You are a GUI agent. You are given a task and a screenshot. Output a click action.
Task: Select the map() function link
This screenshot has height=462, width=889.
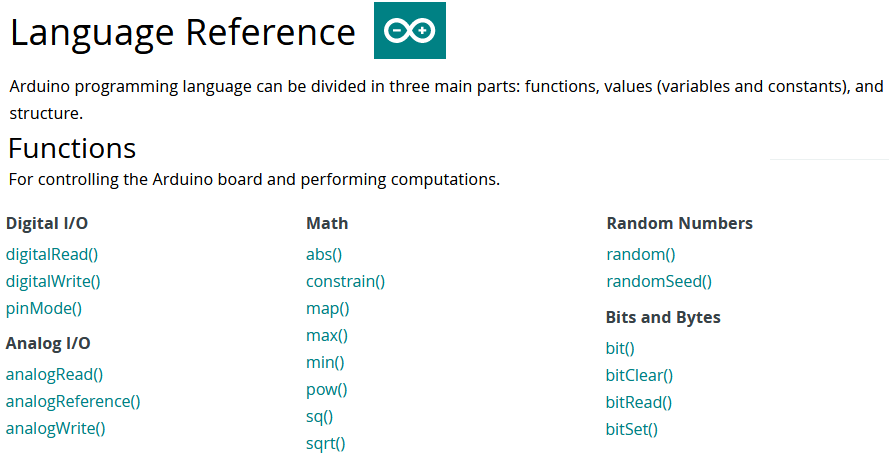pyautogui.click(x=327, y=308)
